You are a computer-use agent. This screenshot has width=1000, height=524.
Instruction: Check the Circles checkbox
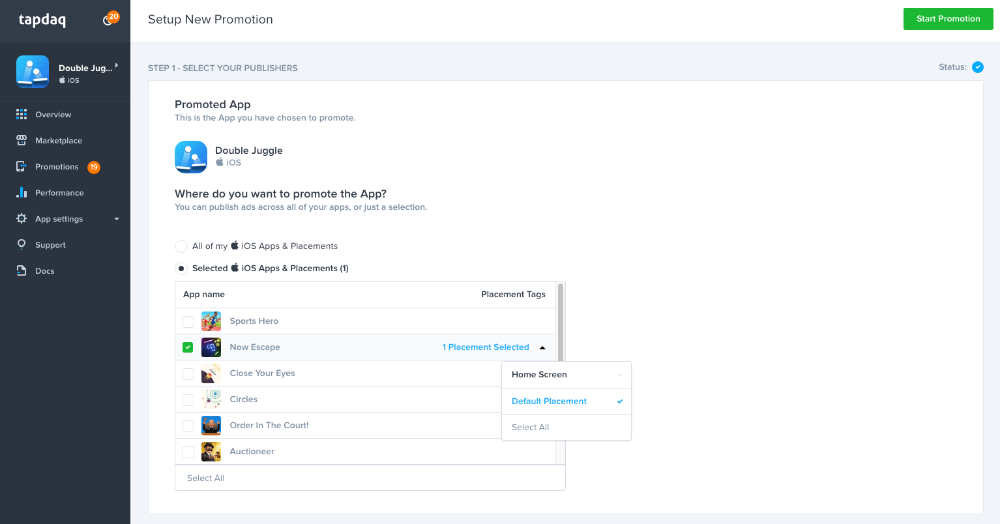pos(188,400)
